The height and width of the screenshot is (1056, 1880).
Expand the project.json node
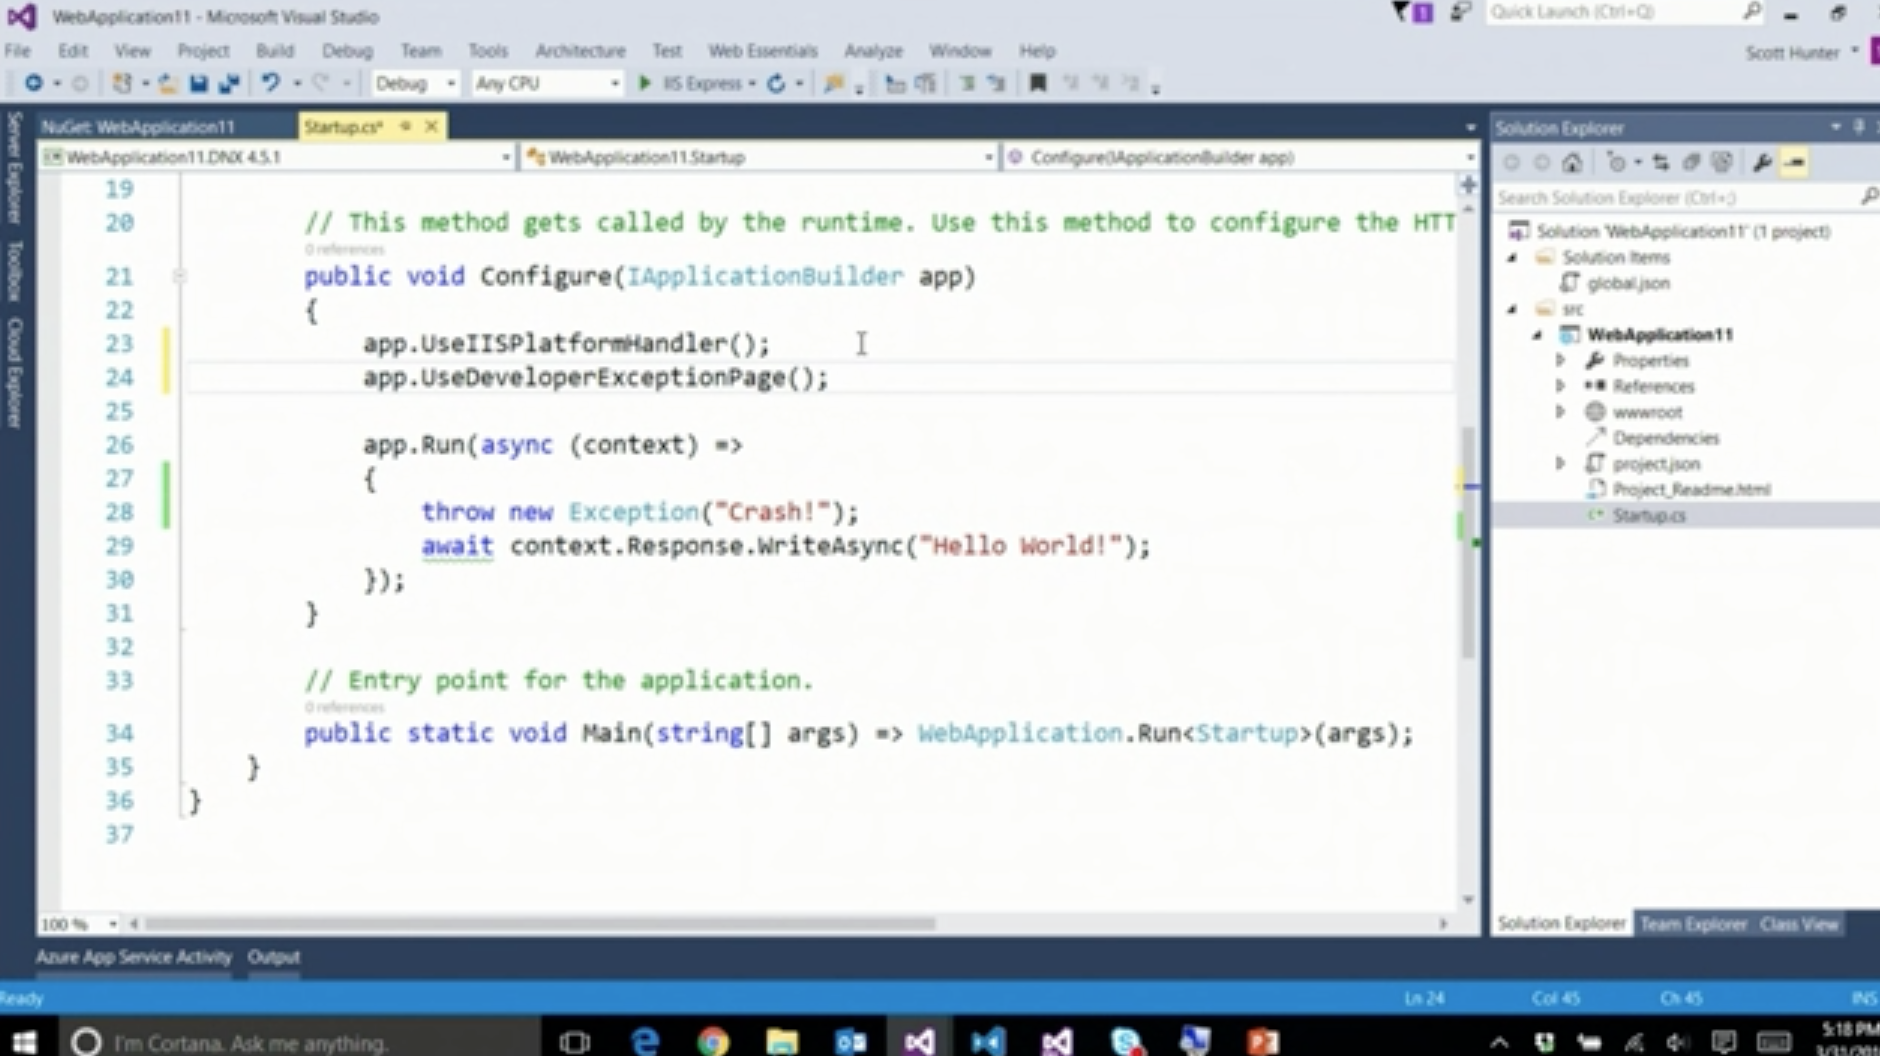click(1560, 463)
